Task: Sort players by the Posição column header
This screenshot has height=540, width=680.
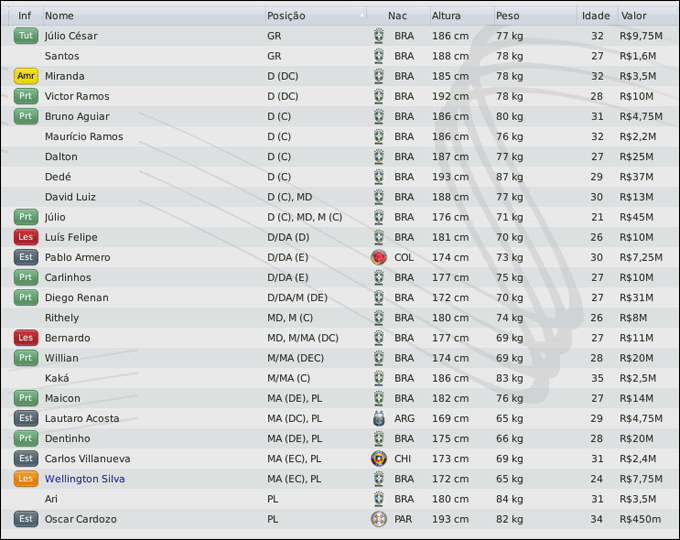Action: 287,16
